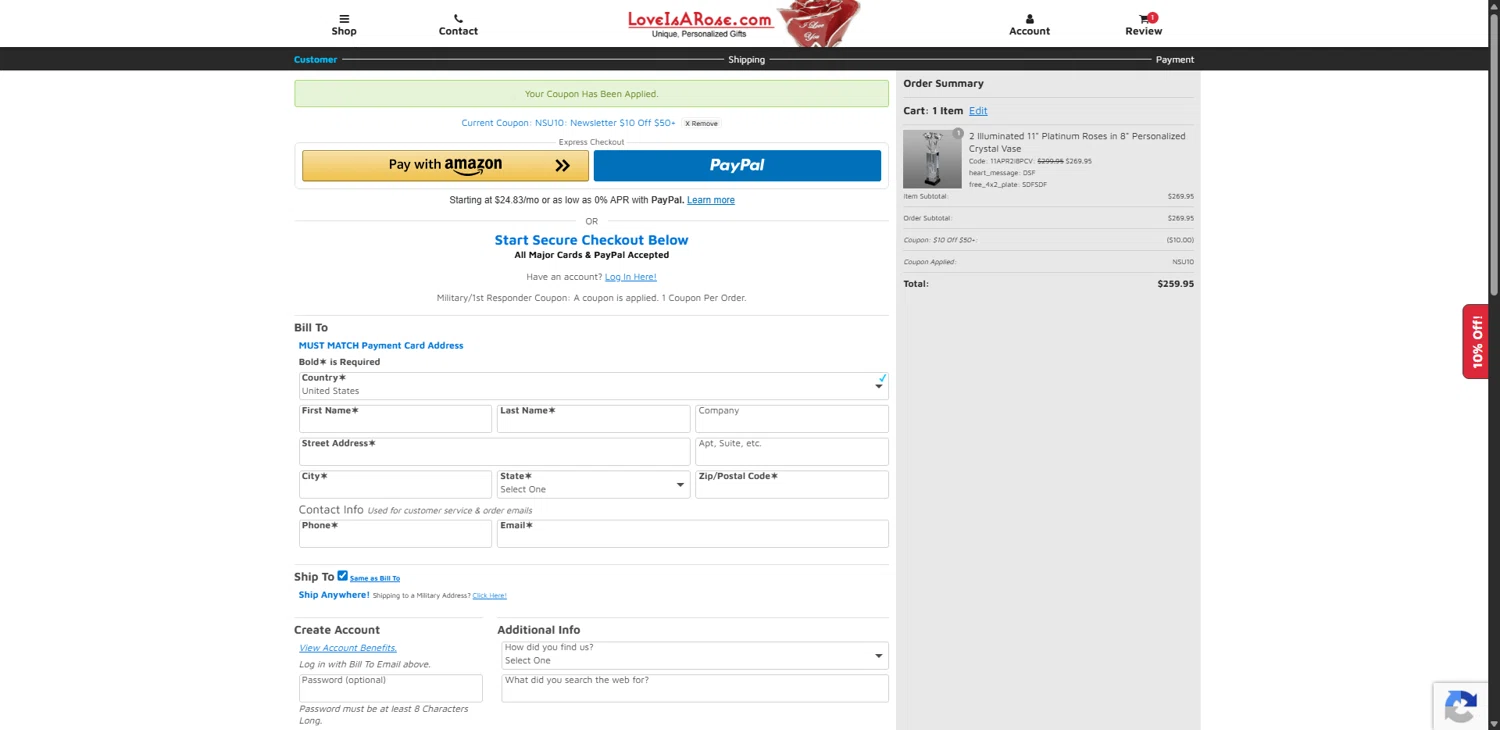The width and height of the screenshot is (1500, 730).
Task: Focus the City field
Action: tap(395, 484)
